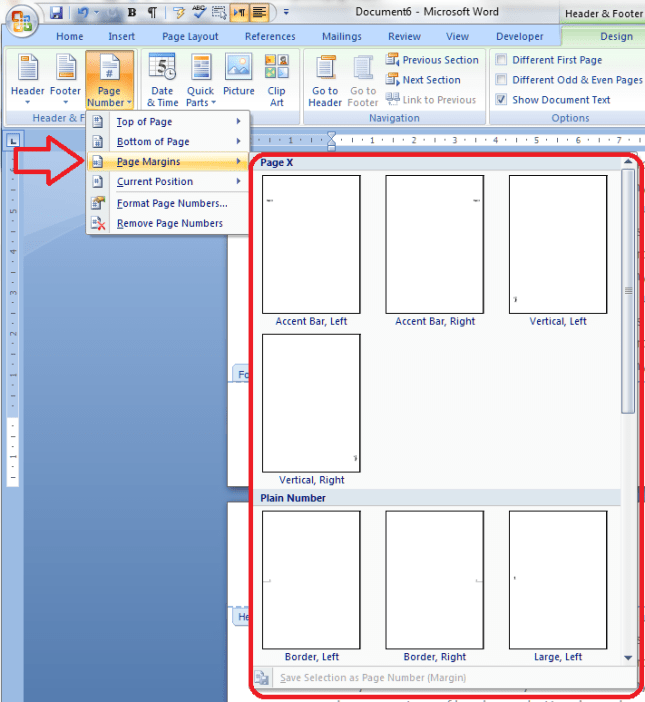
Task: Open the Mailings tab
Action: click(x=342, y=36)
